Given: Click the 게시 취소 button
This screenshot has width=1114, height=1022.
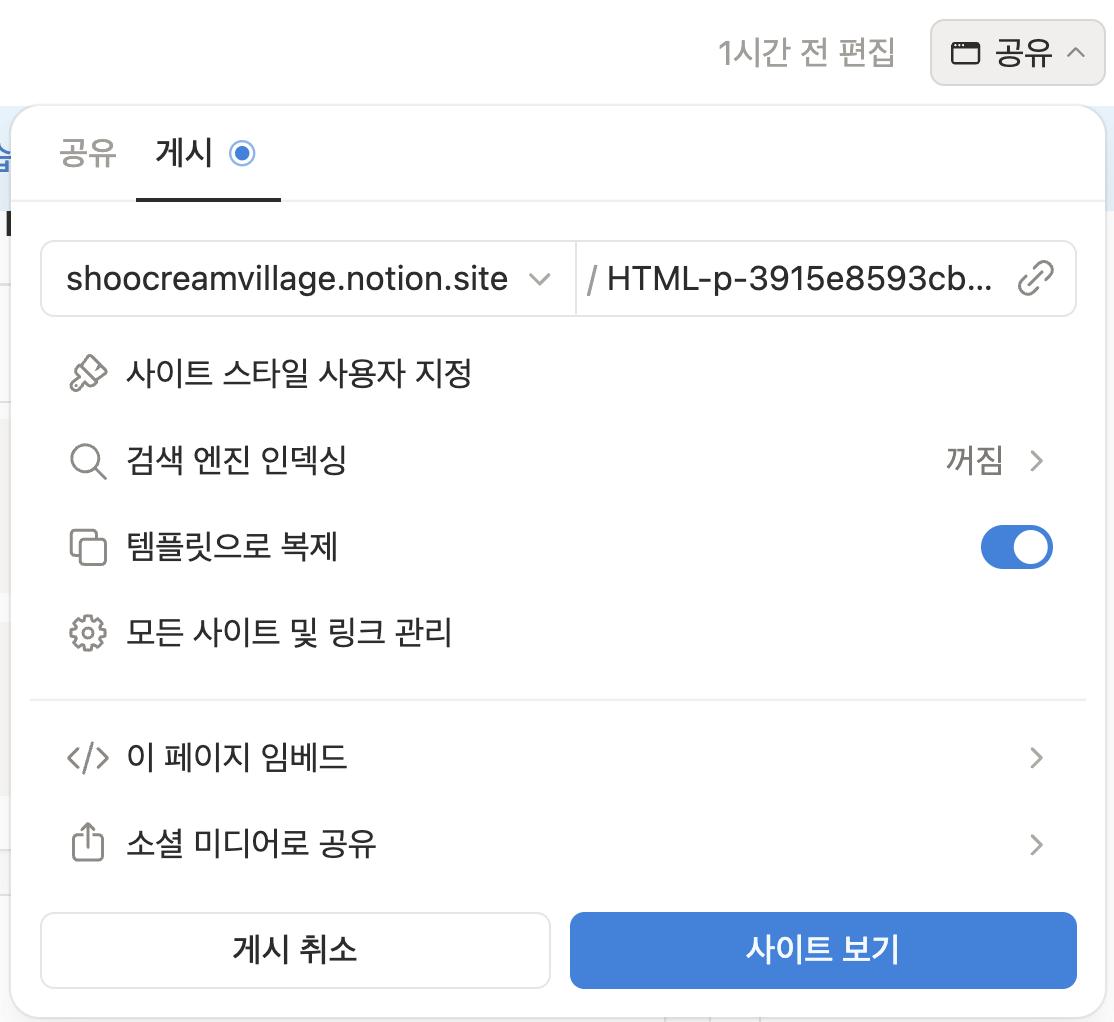Looking at the screenshot, I should (x=296, y=950).
